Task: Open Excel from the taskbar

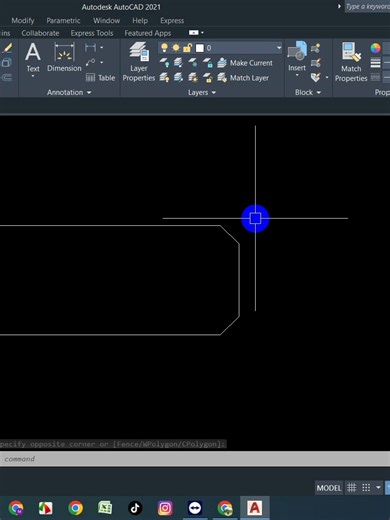Action: tap(105, 508)
